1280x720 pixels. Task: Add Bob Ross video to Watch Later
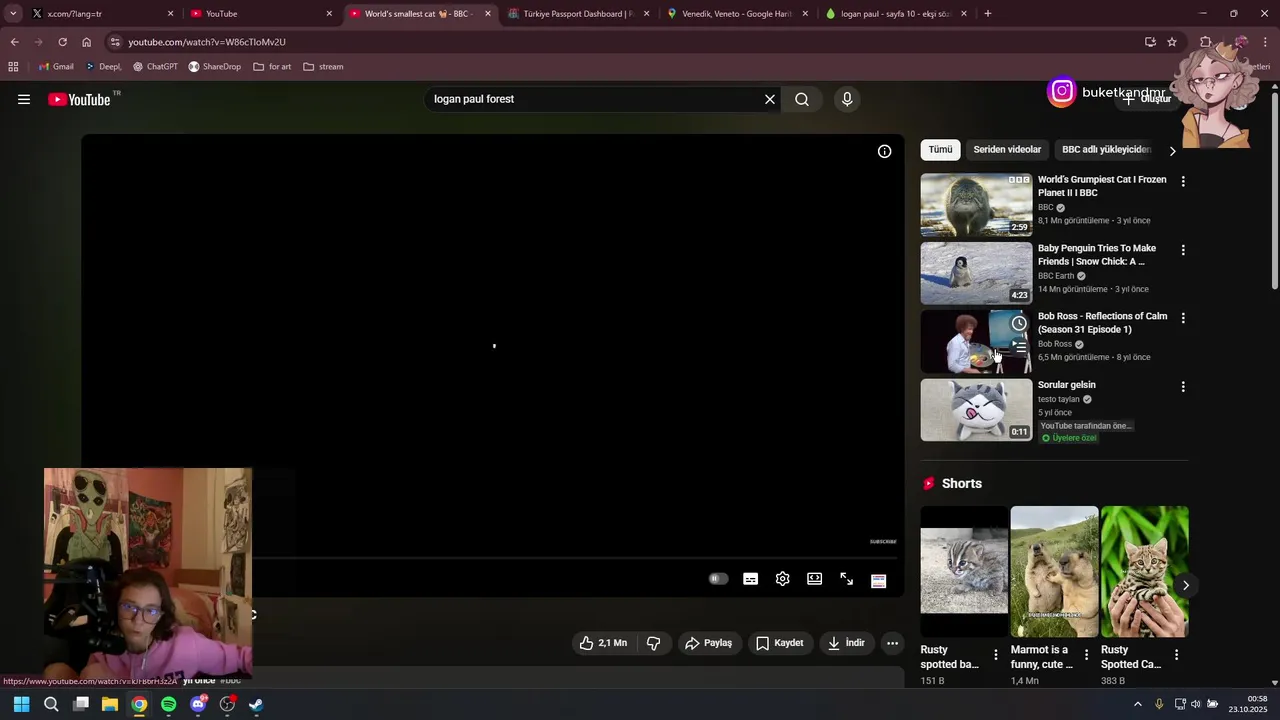pyautogui.click(x=1019, y=323)
